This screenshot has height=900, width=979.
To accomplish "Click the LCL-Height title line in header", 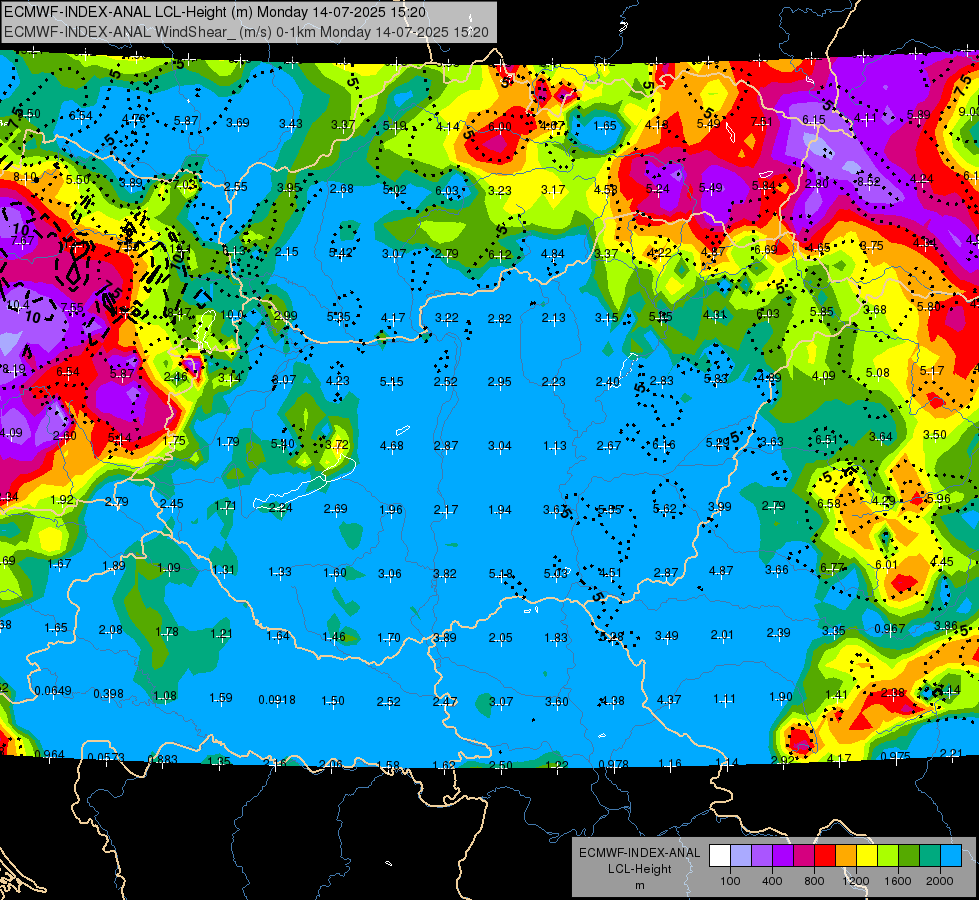I will 215,12.
